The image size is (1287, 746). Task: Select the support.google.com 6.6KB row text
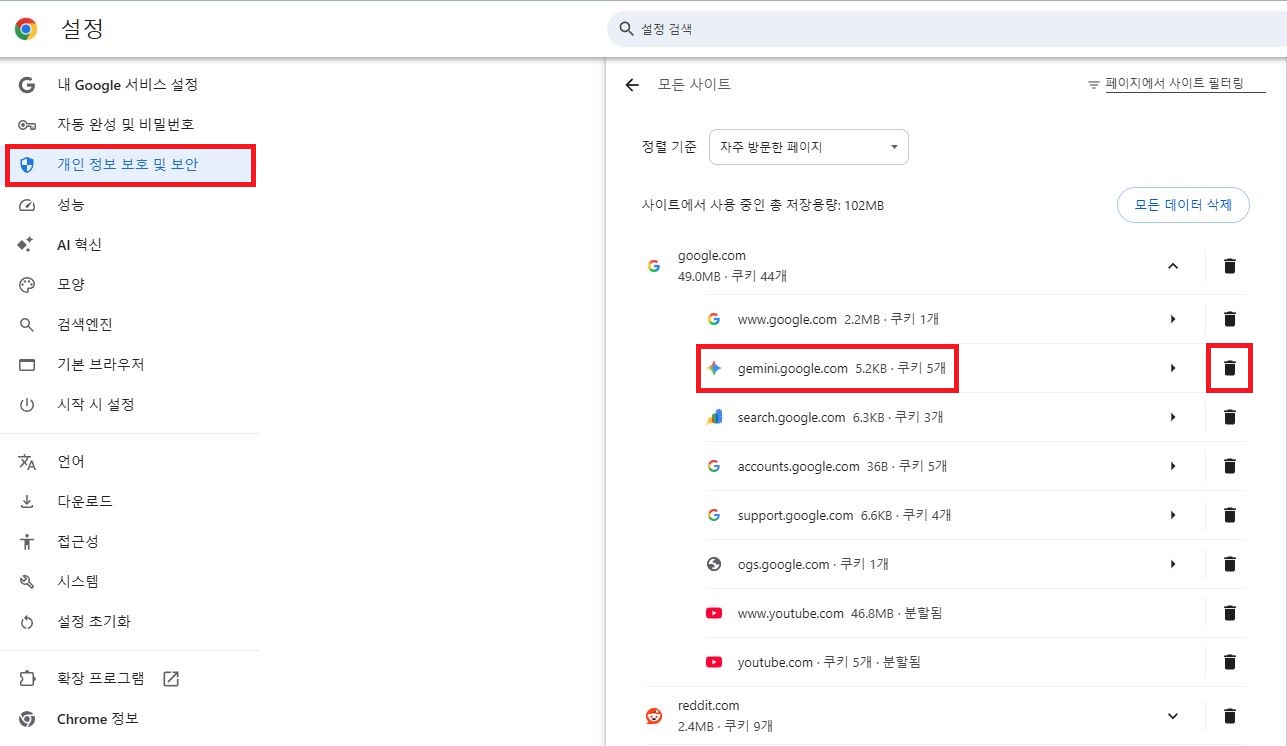(x=844, y=515)
